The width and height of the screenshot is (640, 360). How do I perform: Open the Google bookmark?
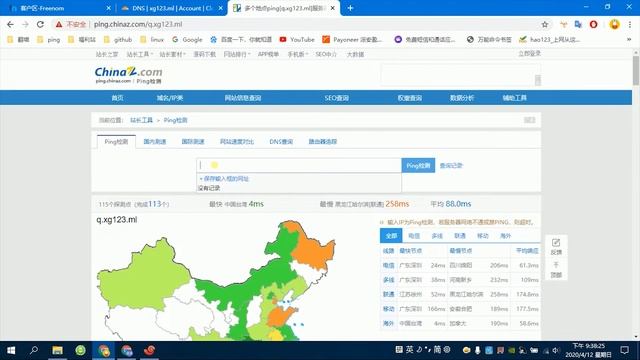[187, 40]
